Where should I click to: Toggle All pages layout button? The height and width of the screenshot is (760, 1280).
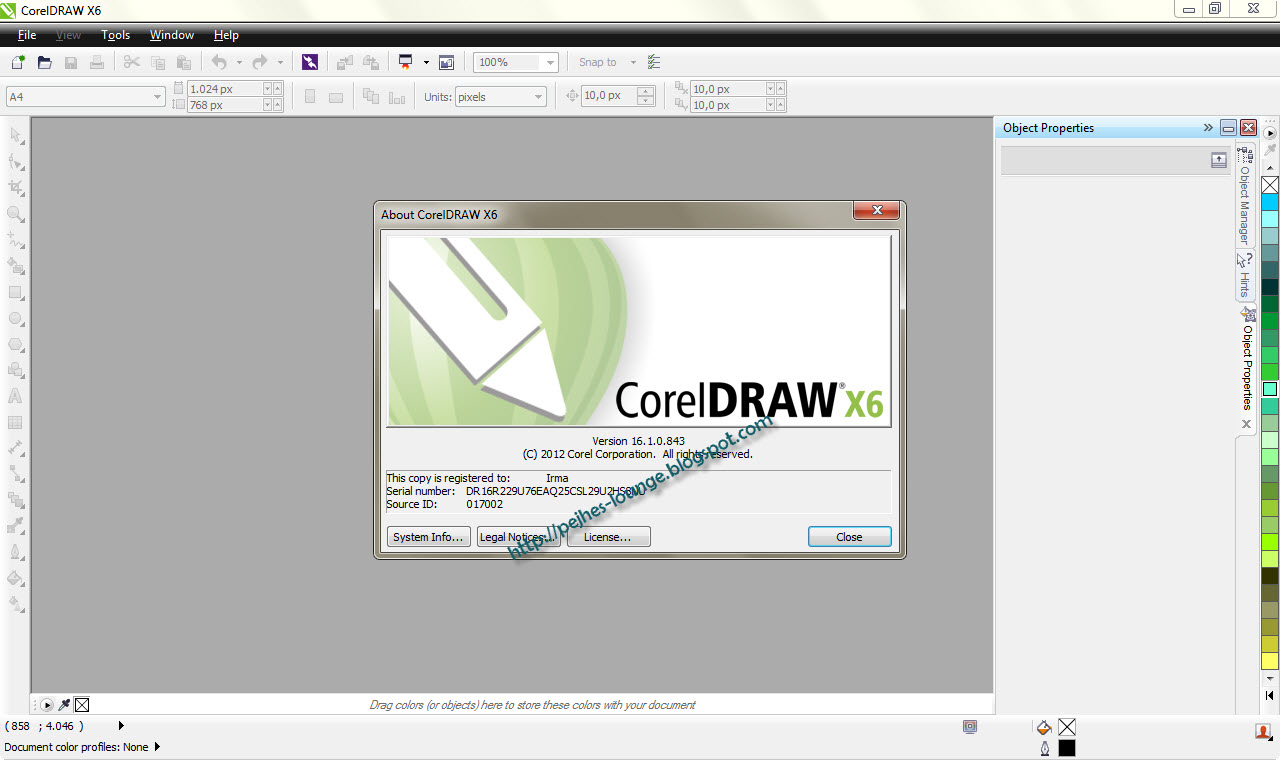click(371, 97)
